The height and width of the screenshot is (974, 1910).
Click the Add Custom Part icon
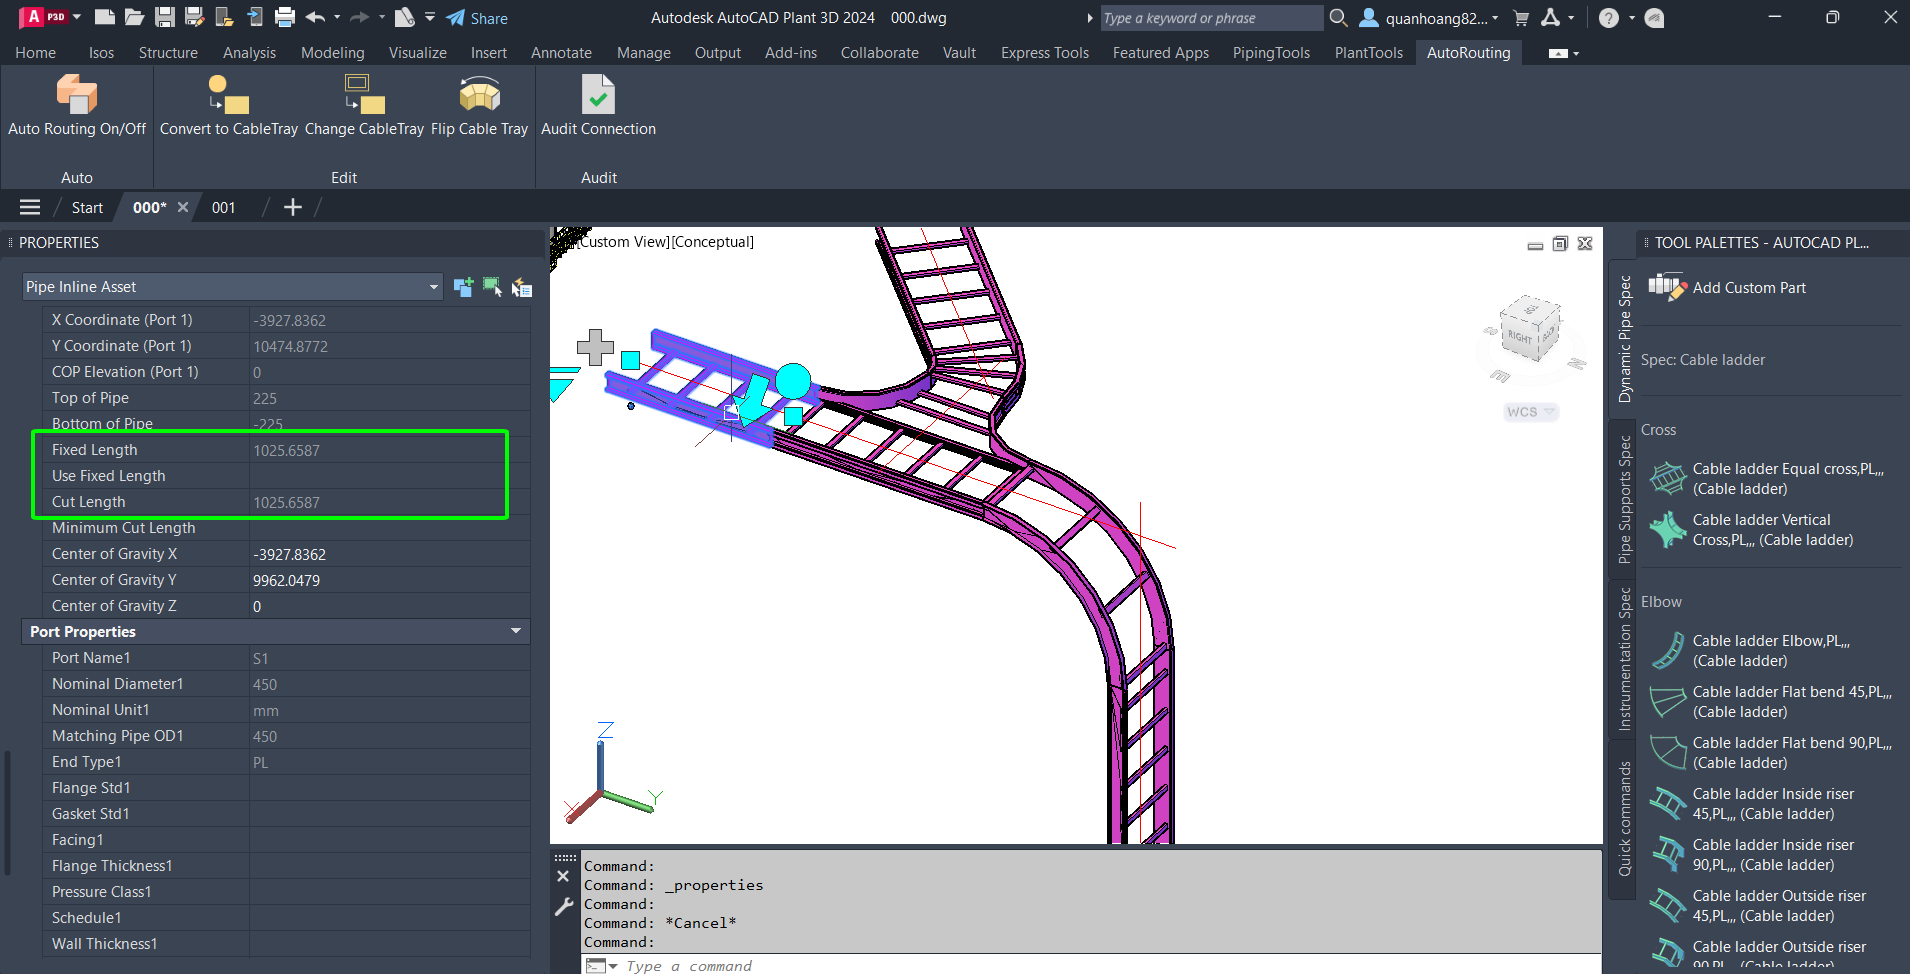[x=1668, y=288]
